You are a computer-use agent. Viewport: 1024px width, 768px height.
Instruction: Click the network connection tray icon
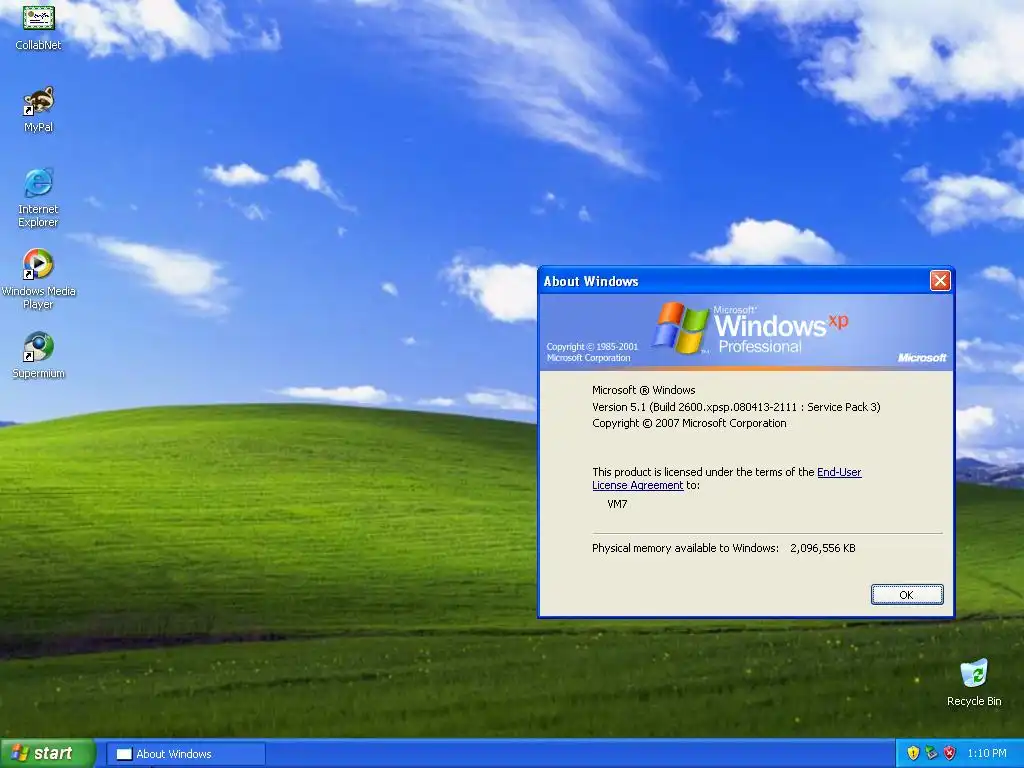pos(931,753)
